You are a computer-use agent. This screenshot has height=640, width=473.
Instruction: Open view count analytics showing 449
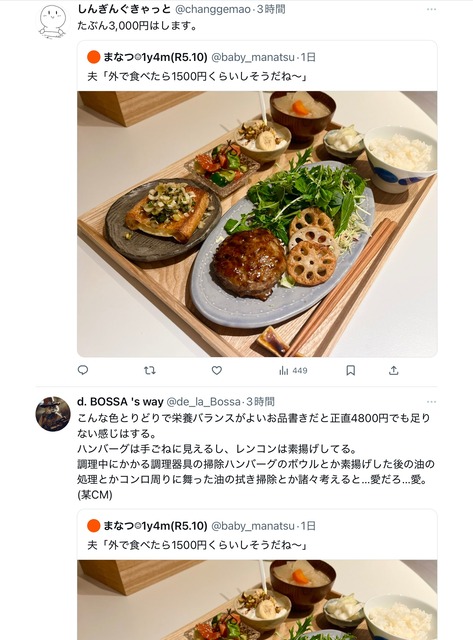pyautogui.click(x=293, y=371)
